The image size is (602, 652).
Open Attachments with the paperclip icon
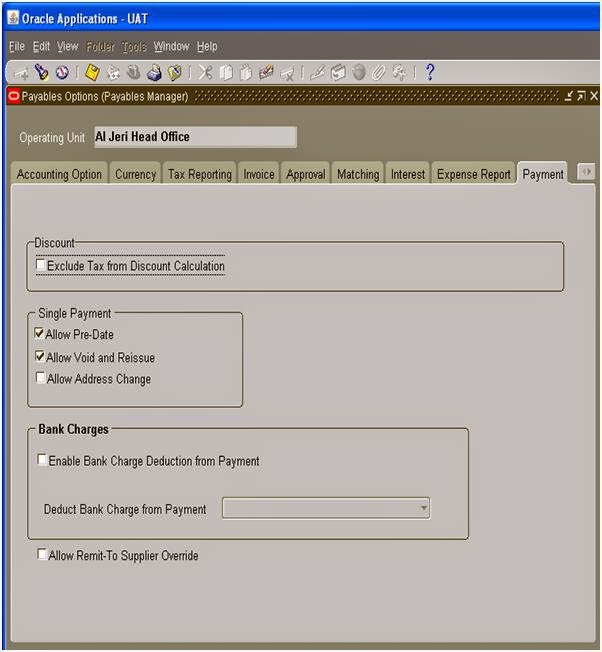[379, 73]
